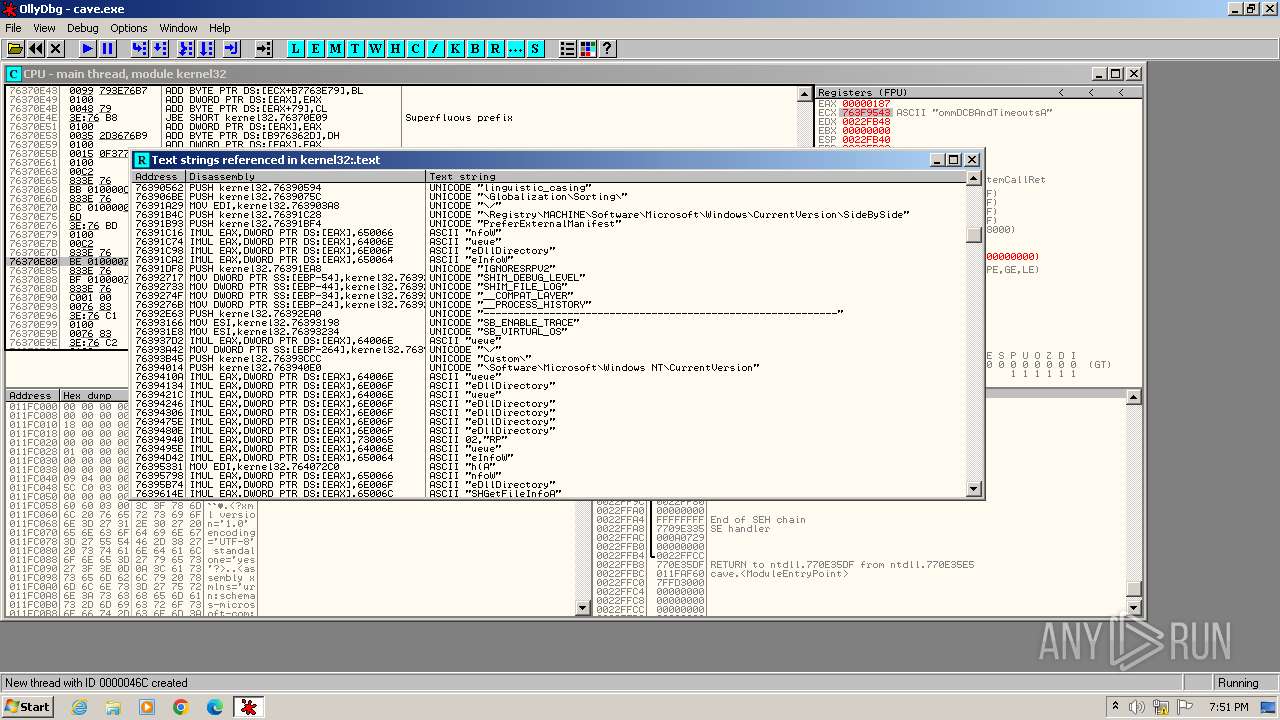1280x720 pixels.
Task: Click the disassembly pane scroll up arrow
Action: tap(805, 94)
